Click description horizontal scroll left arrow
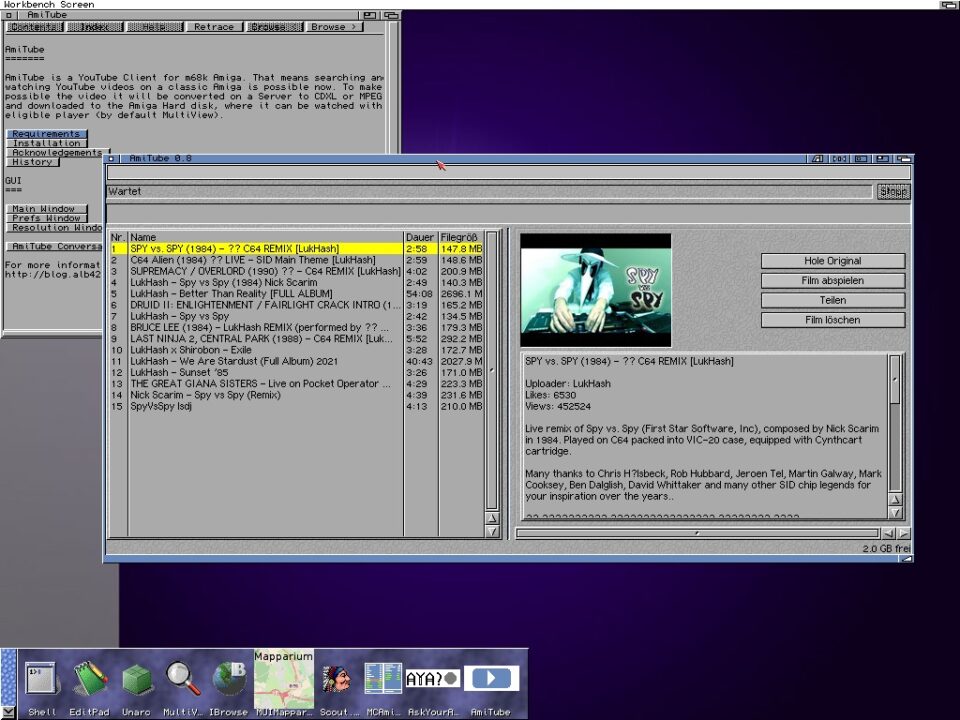Image resolution: width=960 pixels, height=720 pixels. pyautogui.click(x=889, y=533)
